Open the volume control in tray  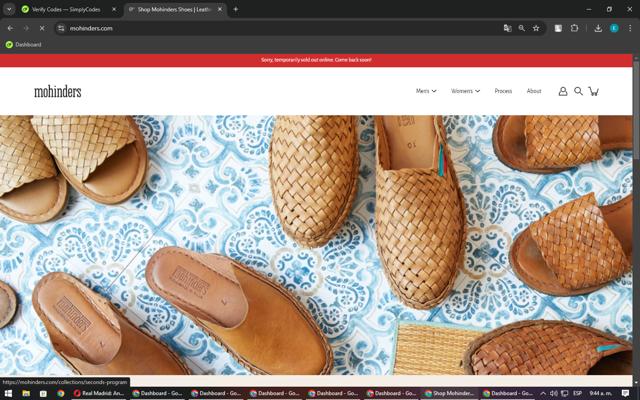point(554,393)
